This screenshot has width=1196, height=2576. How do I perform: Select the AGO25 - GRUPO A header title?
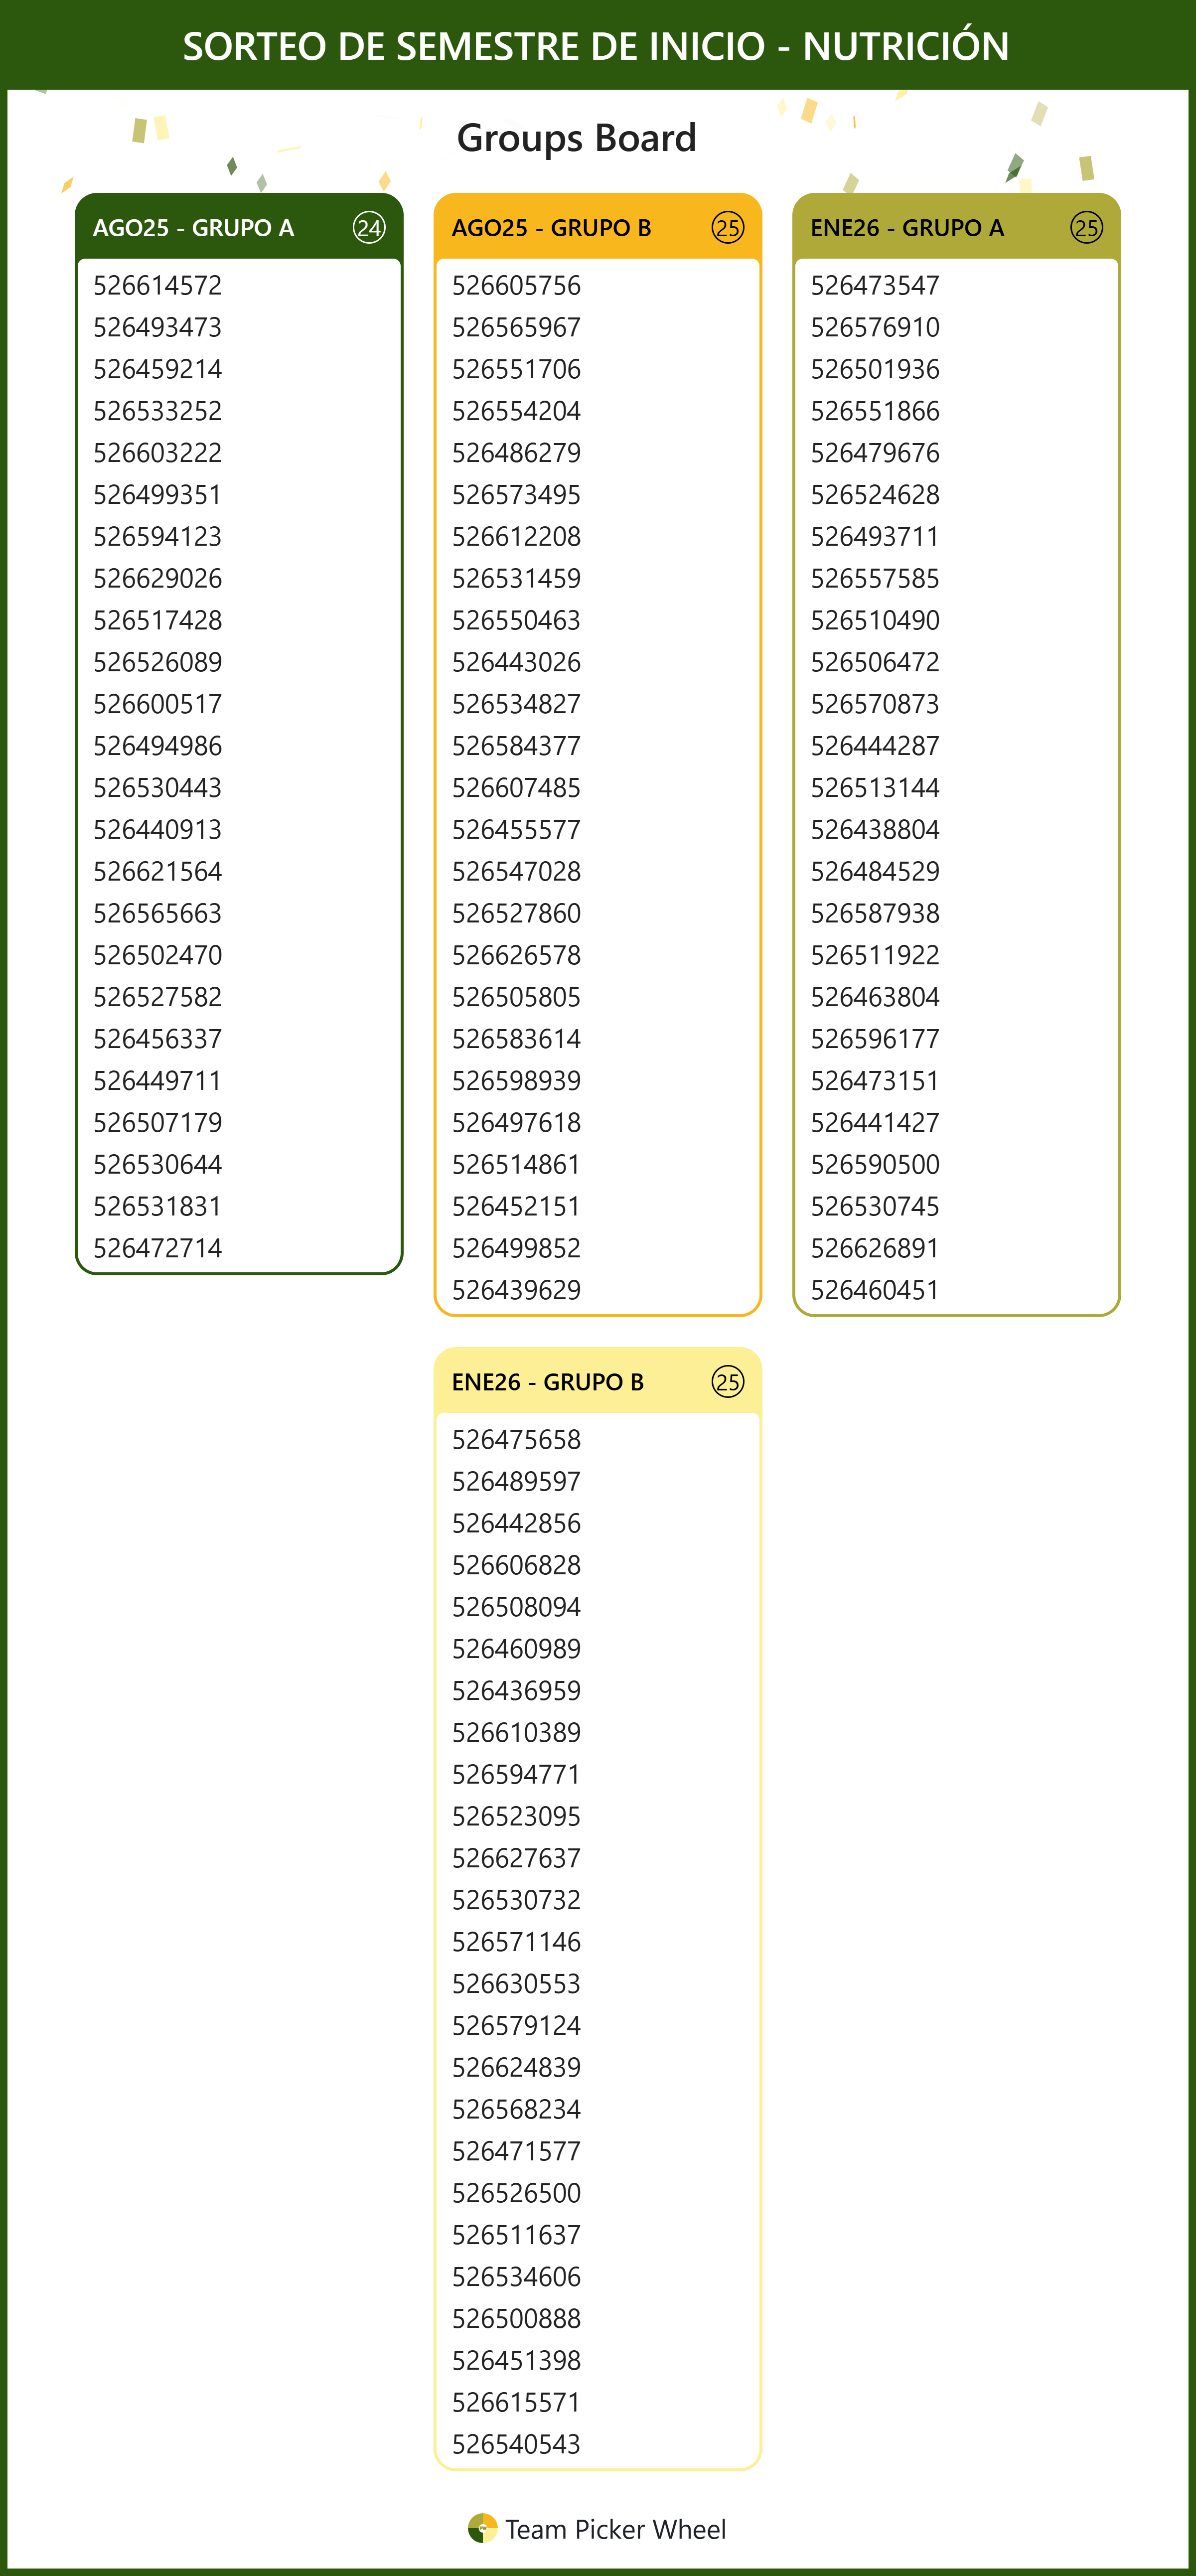point(194,228)
